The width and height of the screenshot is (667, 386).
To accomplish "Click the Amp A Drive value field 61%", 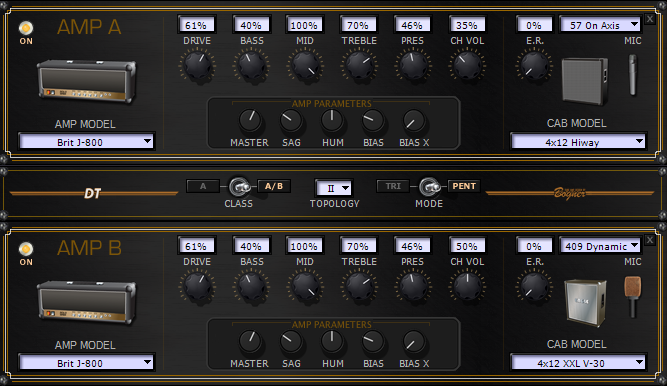I will point(197,25).
